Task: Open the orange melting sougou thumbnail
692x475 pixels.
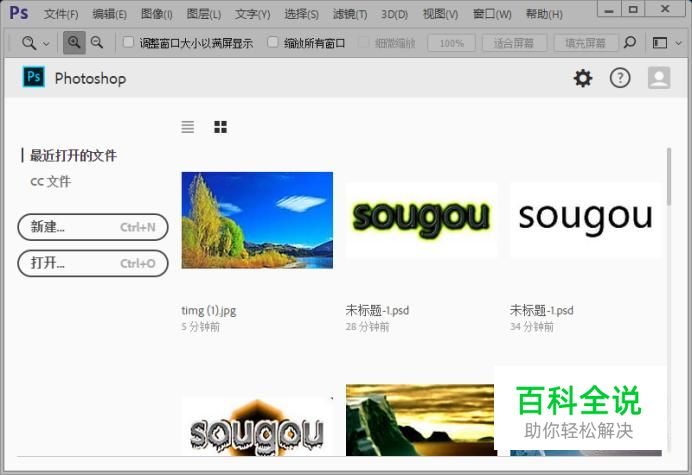Action: (x=257, y=426)
